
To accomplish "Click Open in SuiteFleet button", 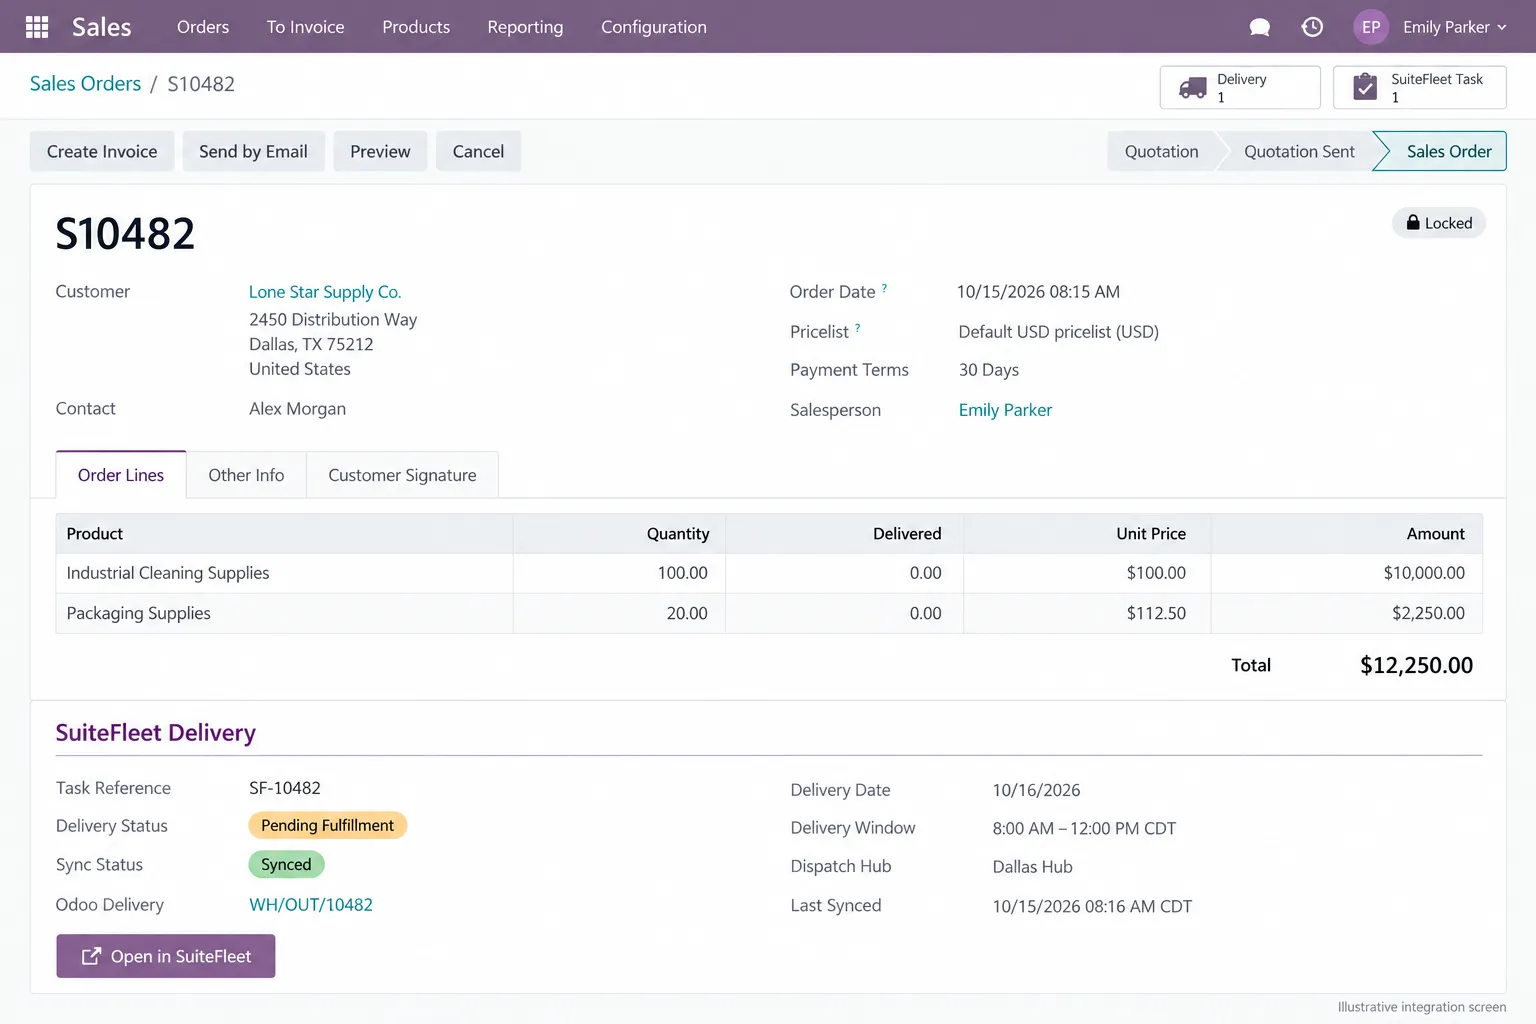I will coord(166,956).
